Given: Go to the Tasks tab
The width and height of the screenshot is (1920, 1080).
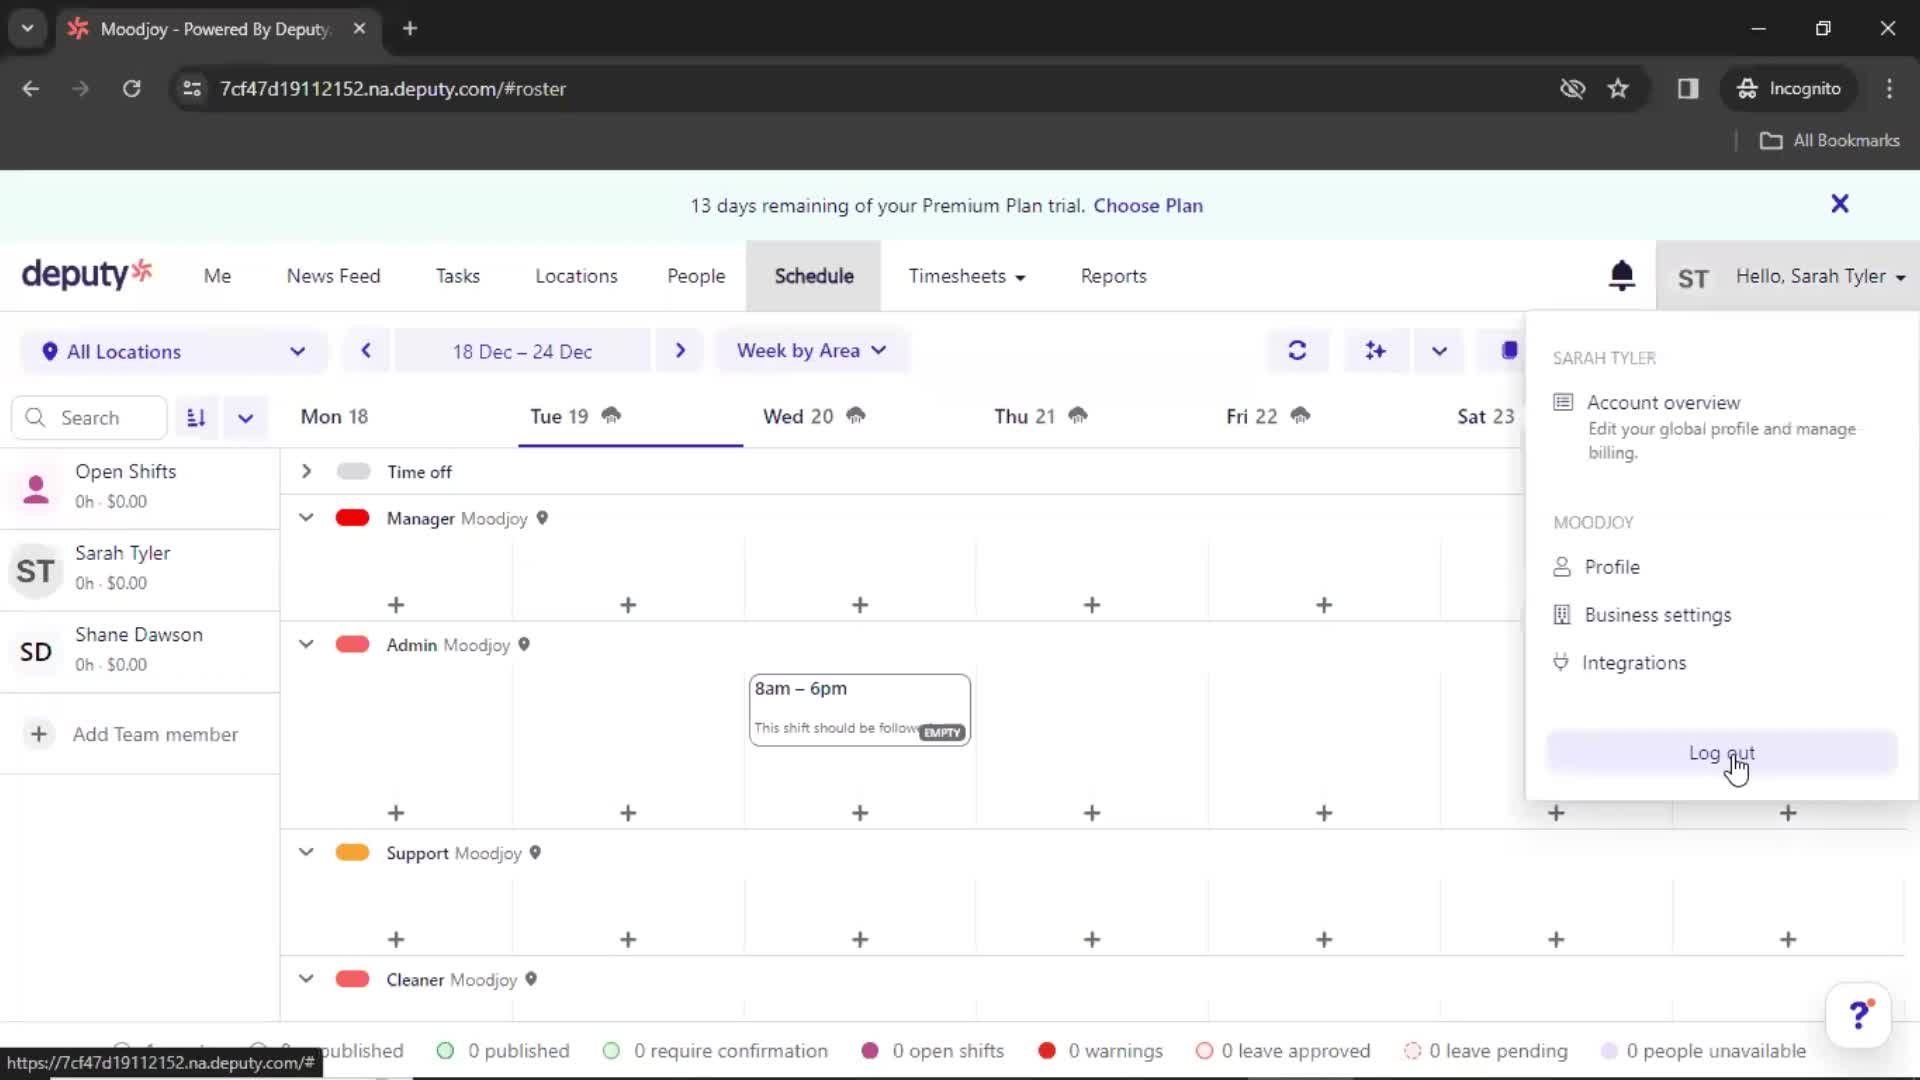Looking at the screenshot, I should coord(457,276).
